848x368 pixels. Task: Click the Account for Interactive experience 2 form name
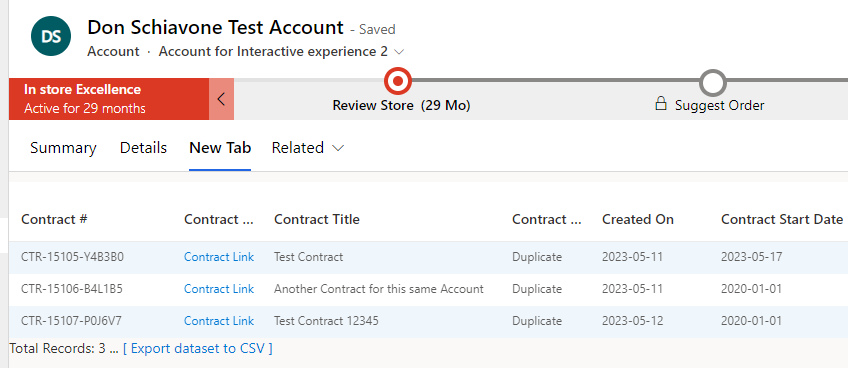coord(273,52)
